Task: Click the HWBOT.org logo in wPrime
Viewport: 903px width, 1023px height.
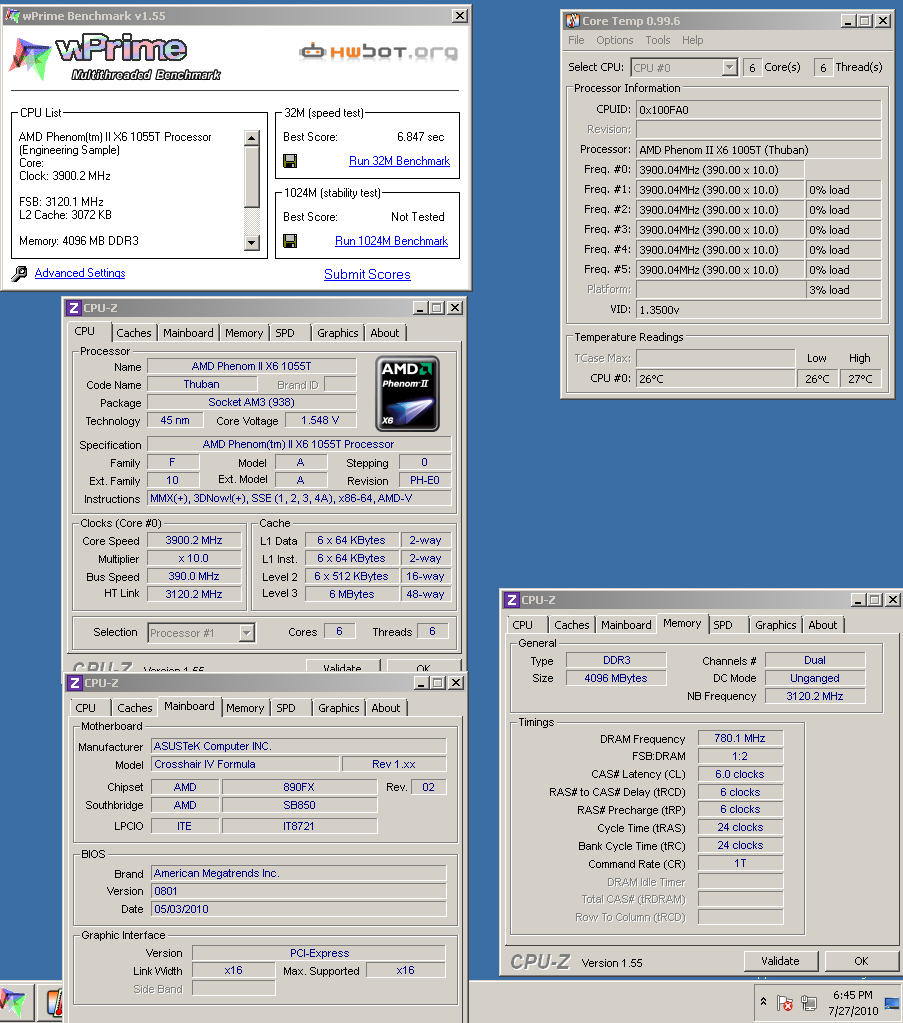Action: 378,52
